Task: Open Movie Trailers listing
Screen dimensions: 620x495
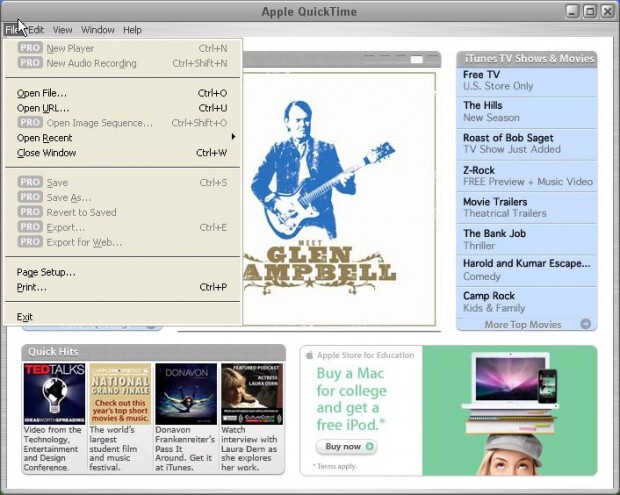Action: pyautogui.click(x=527, y=208)
